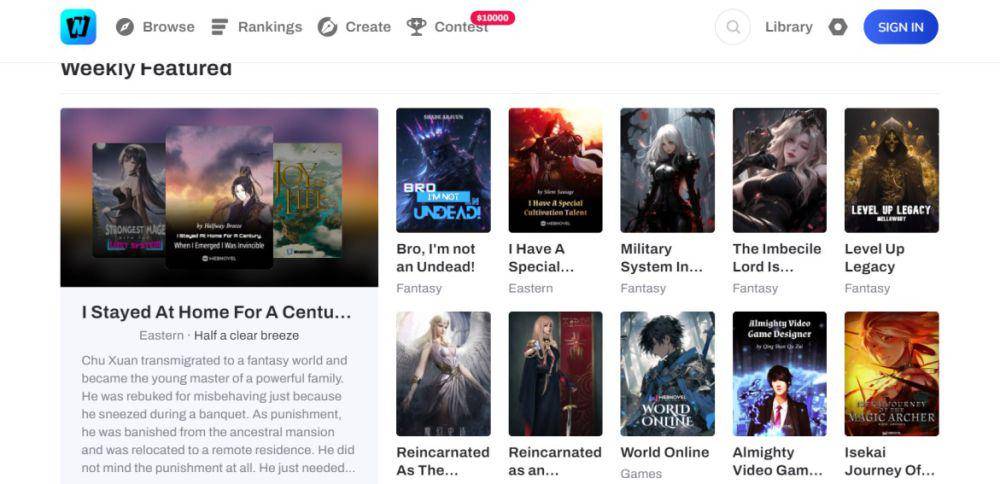Image resolution: width=1000 pixels, height=484 pixels.
Task: Click the 'Military System In...' title
Action: [661, 258]
